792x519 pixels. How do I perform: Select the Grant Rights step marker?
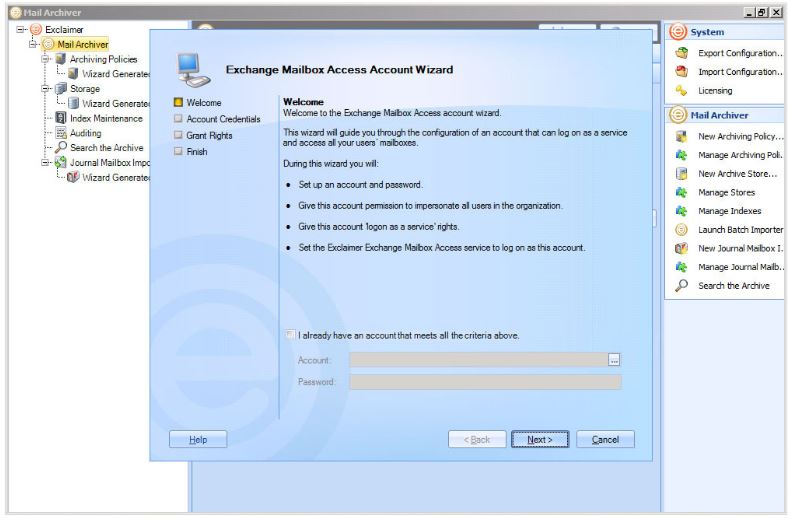click(x=178, y=135)
